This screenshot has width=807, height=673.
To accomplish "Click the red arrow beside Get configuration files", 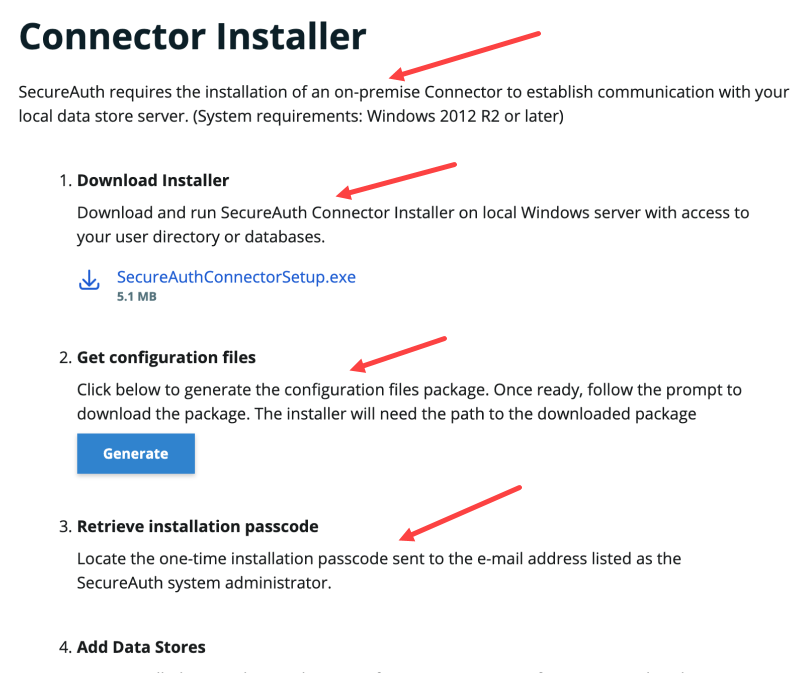I will pos(397,354).
